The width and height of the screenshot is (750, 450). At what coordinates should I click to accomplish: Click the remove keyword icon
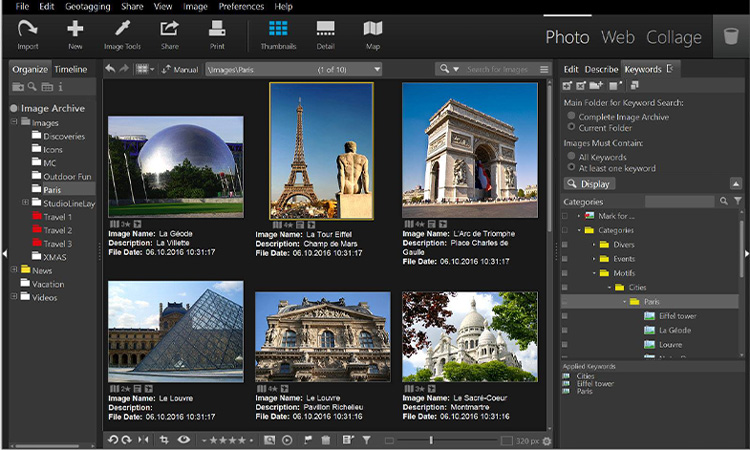[581, 86]
